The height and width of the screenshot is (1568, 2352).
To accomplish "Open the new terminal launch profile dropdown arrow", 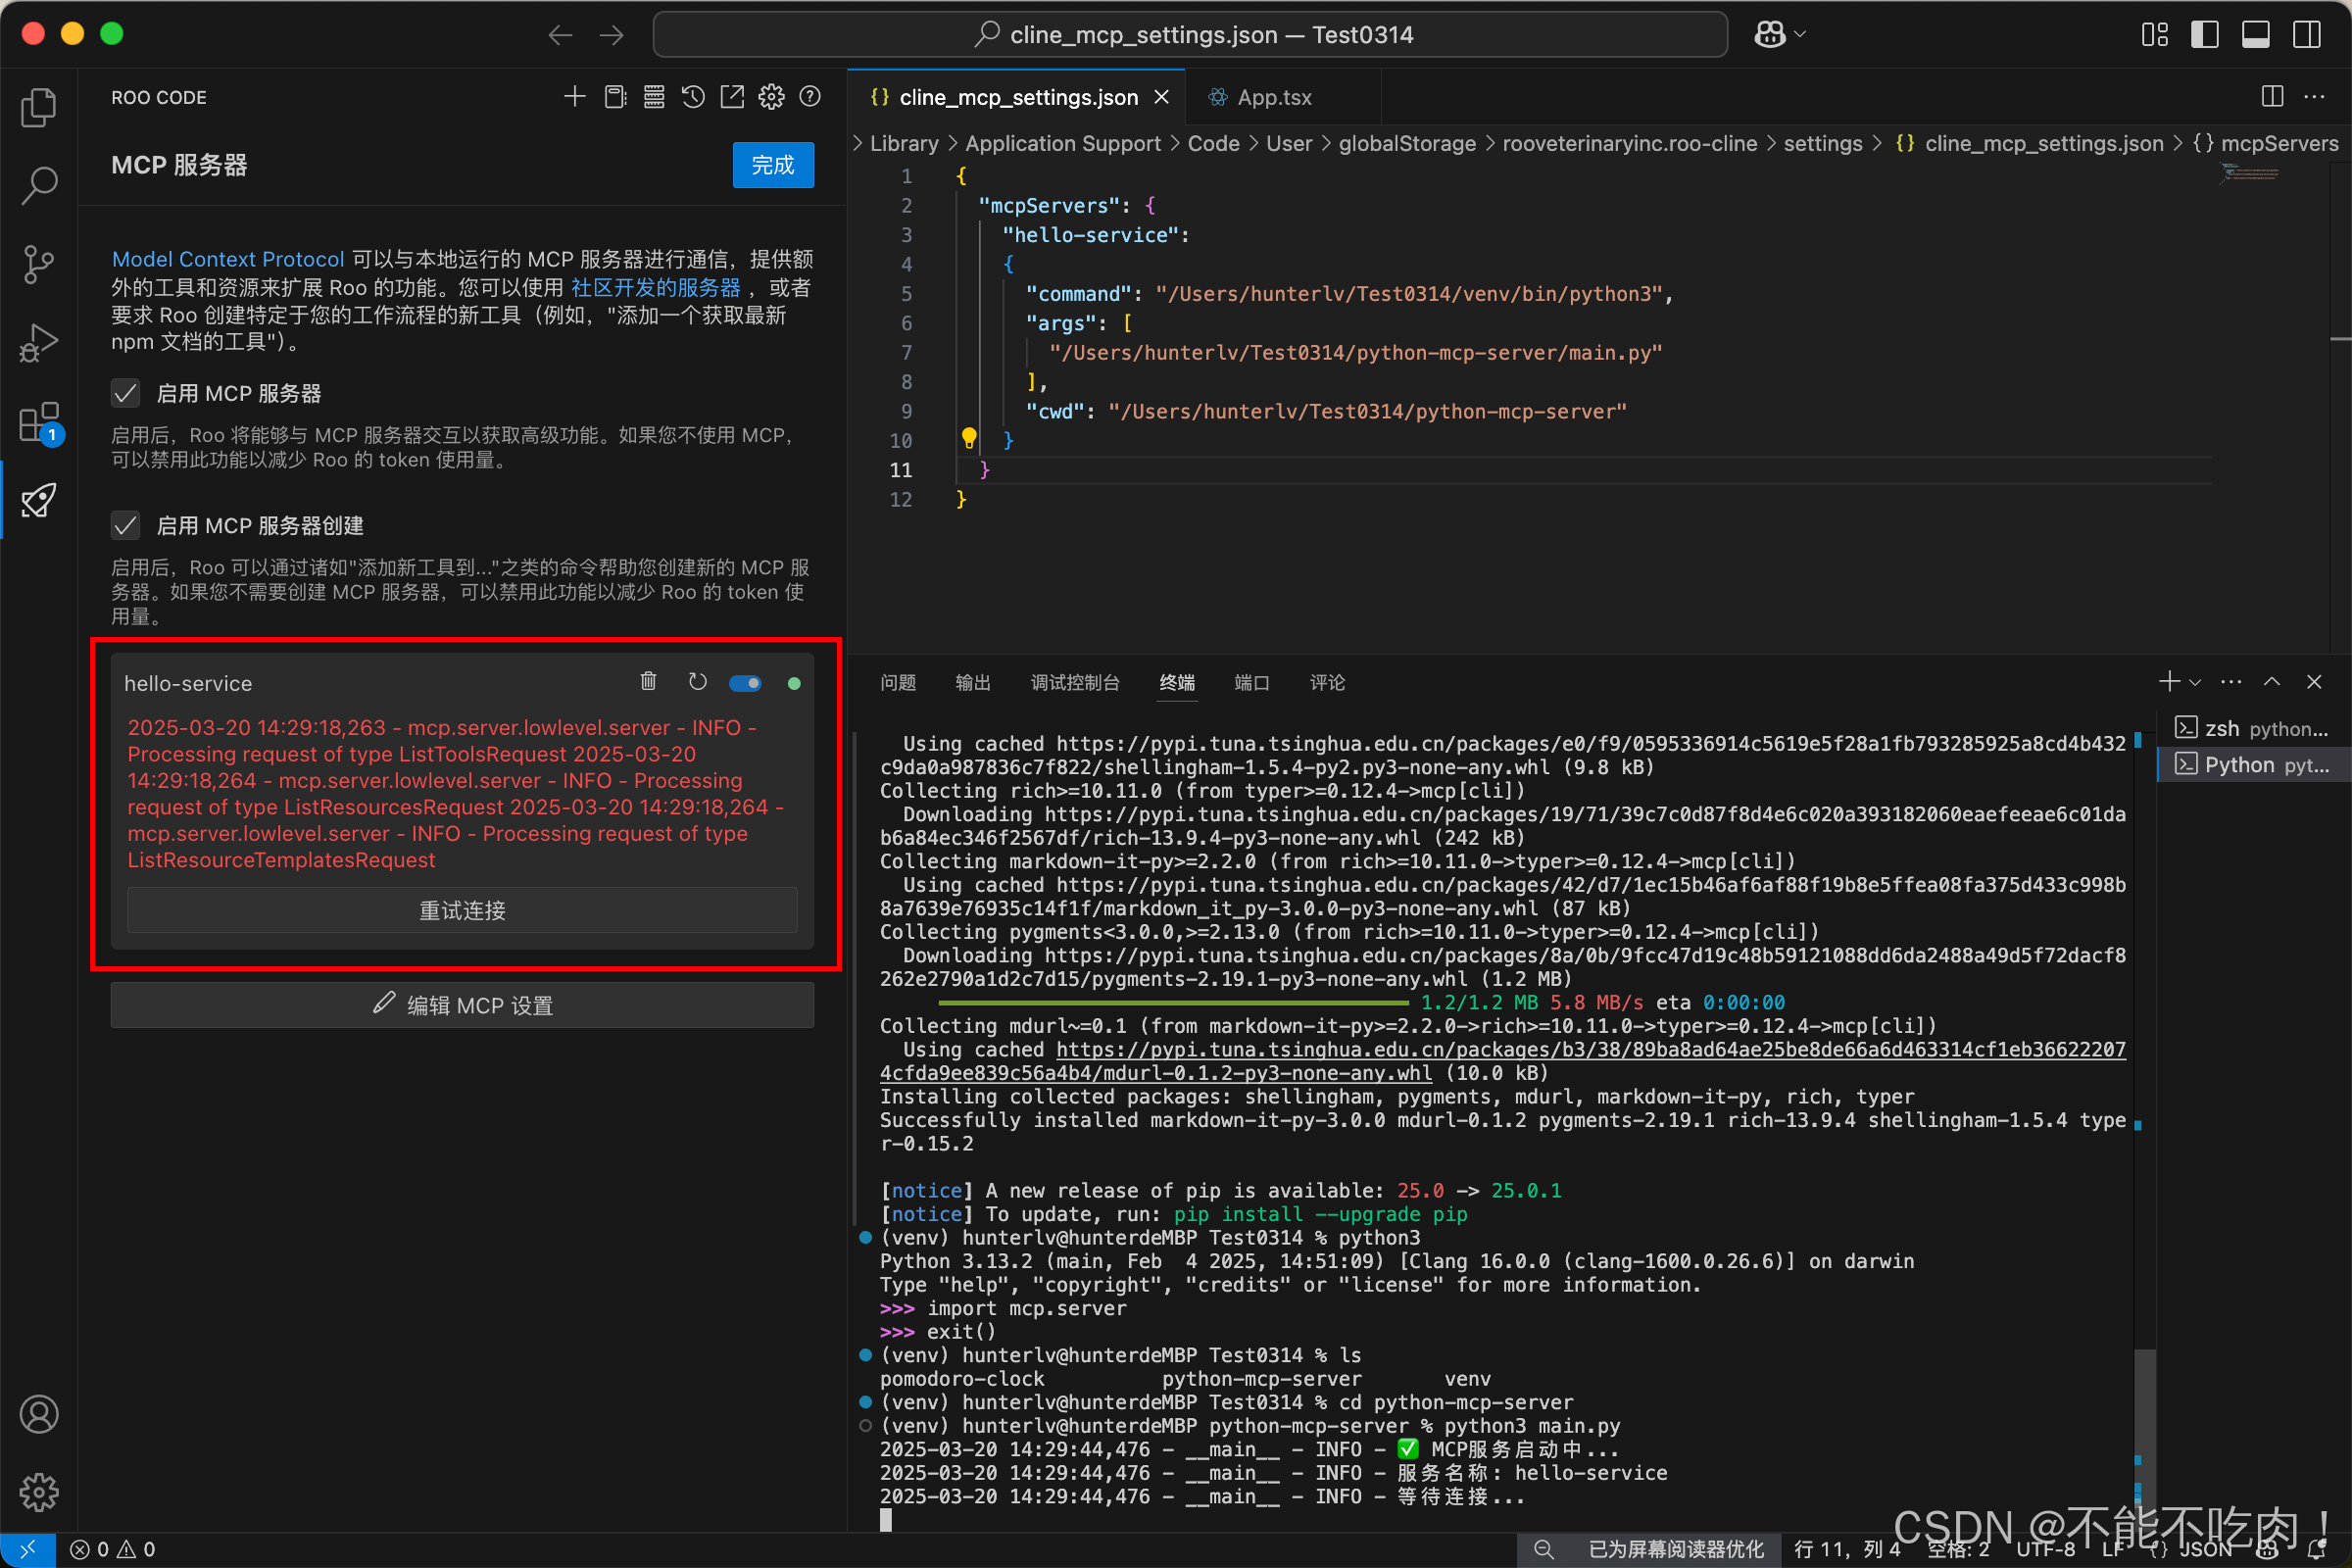I will (2195, 682).
